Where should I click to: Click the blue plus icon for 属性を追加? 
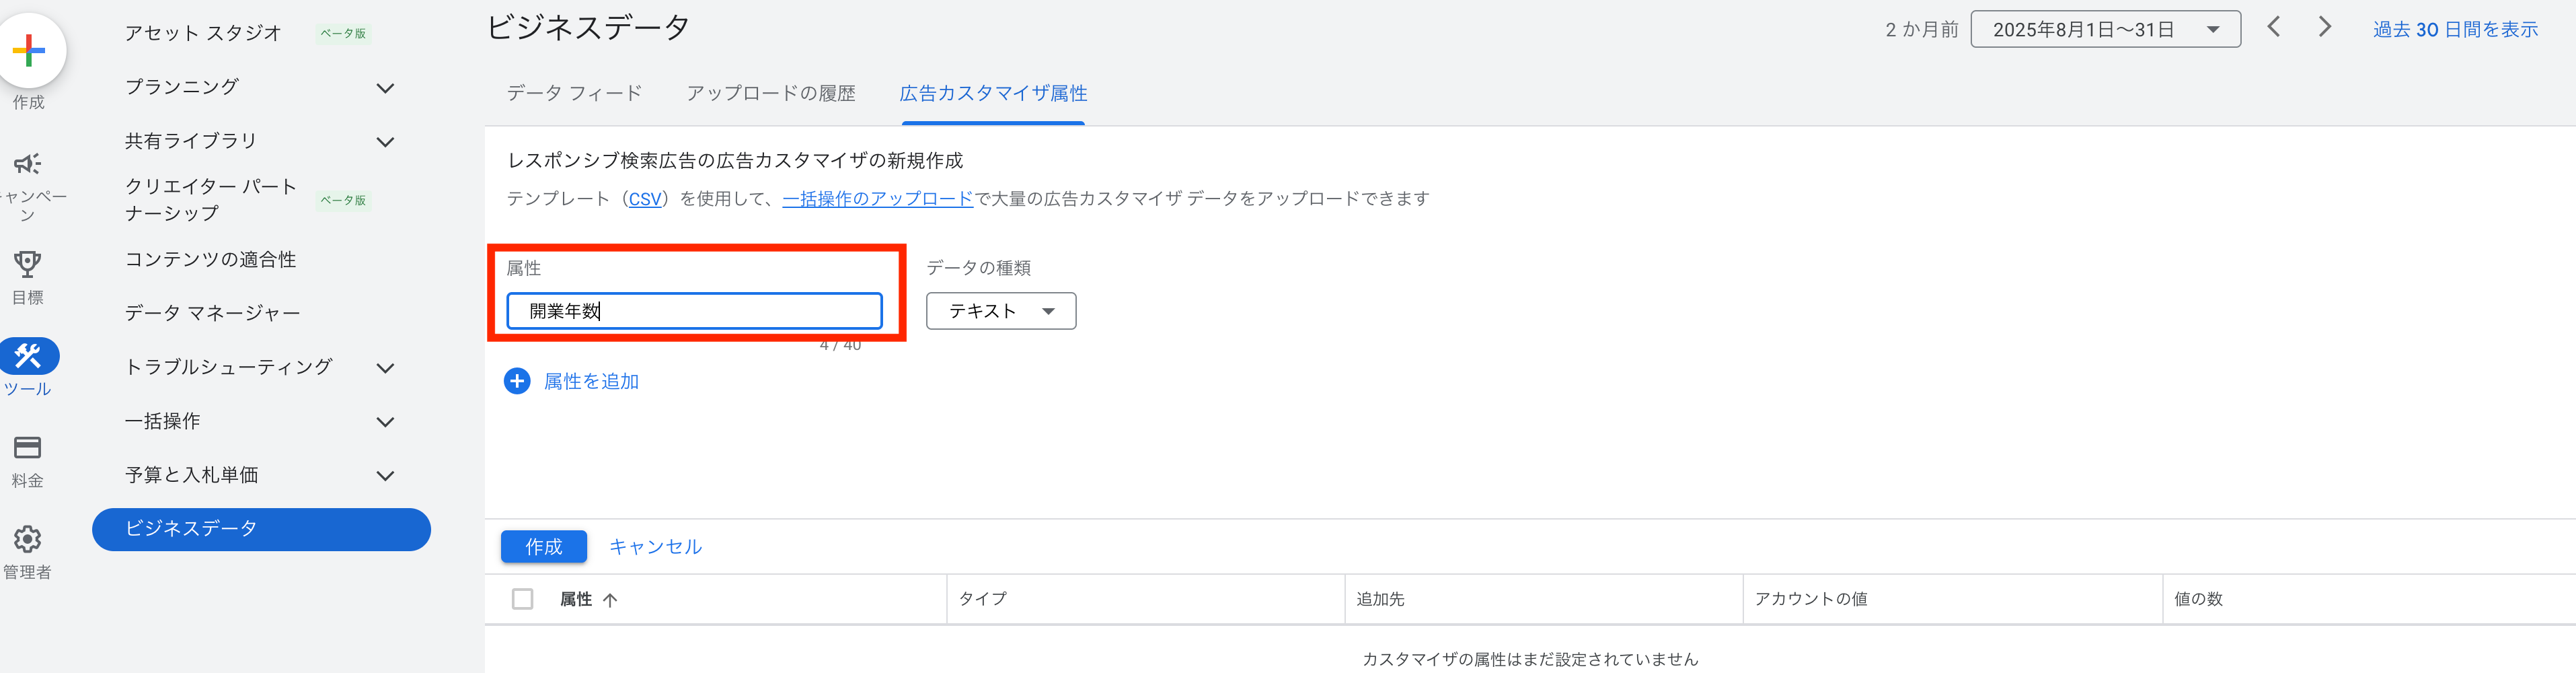point(517,381)
